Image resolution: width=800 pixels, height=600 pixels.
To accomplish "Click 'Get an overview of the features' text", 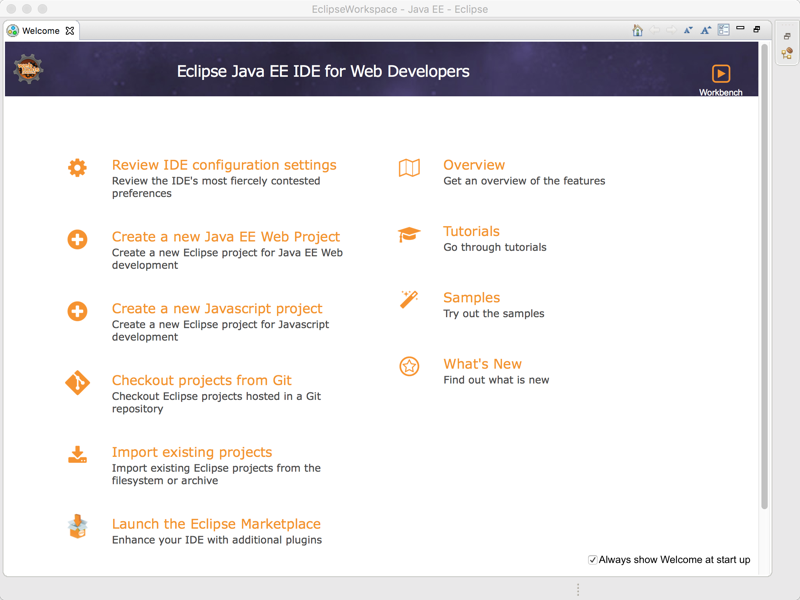I will [x=524, y=181].
